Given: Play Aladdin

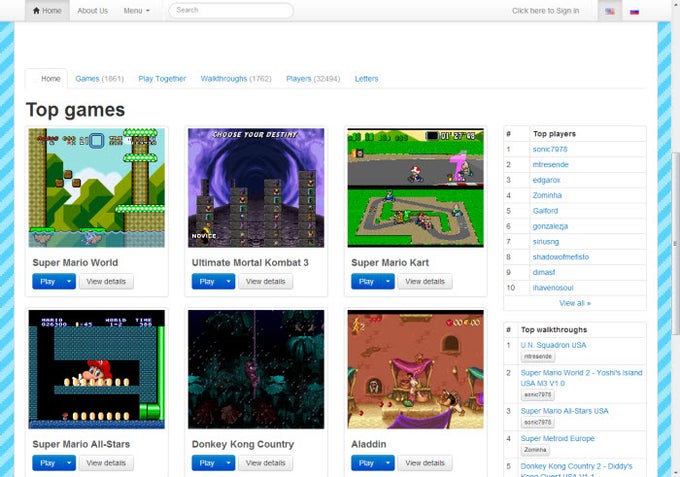Looking at the screenshot, I should click(x=366, y=463).
